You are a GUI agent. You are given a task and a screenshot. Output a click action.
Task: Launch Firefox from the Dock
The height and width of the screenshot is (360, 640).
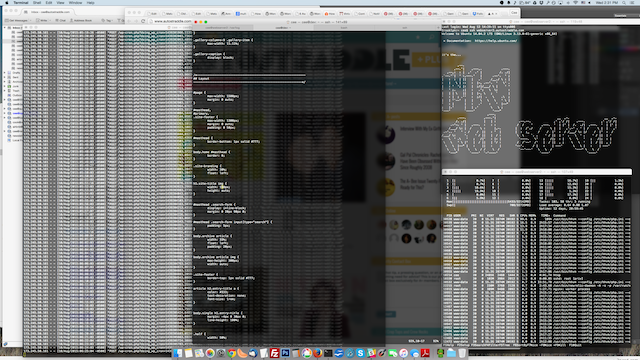click(318, 353)
